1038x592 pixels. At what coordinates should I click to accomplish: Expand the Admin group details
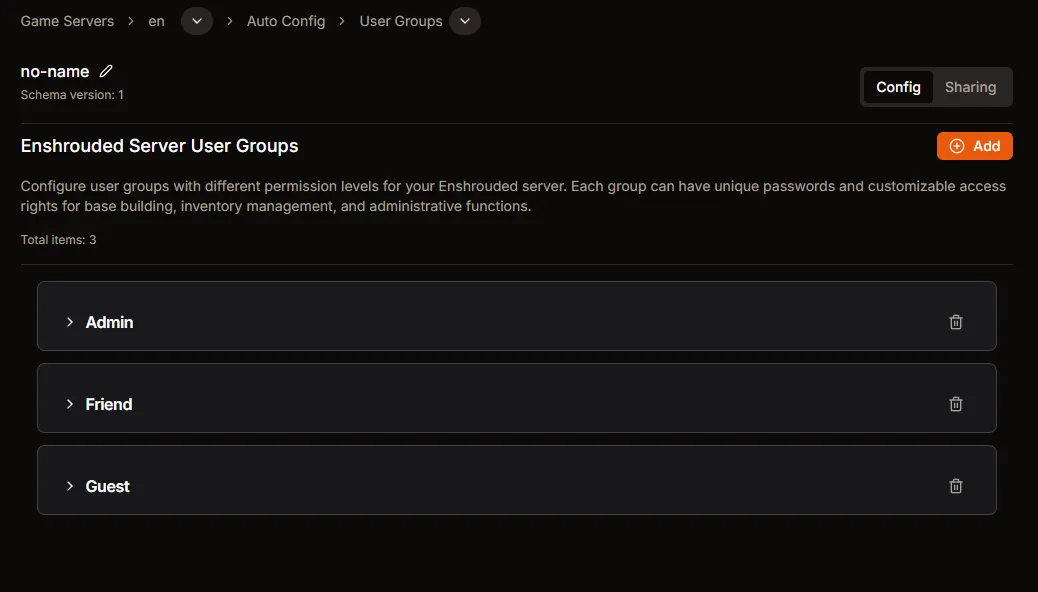coord(69,321)
